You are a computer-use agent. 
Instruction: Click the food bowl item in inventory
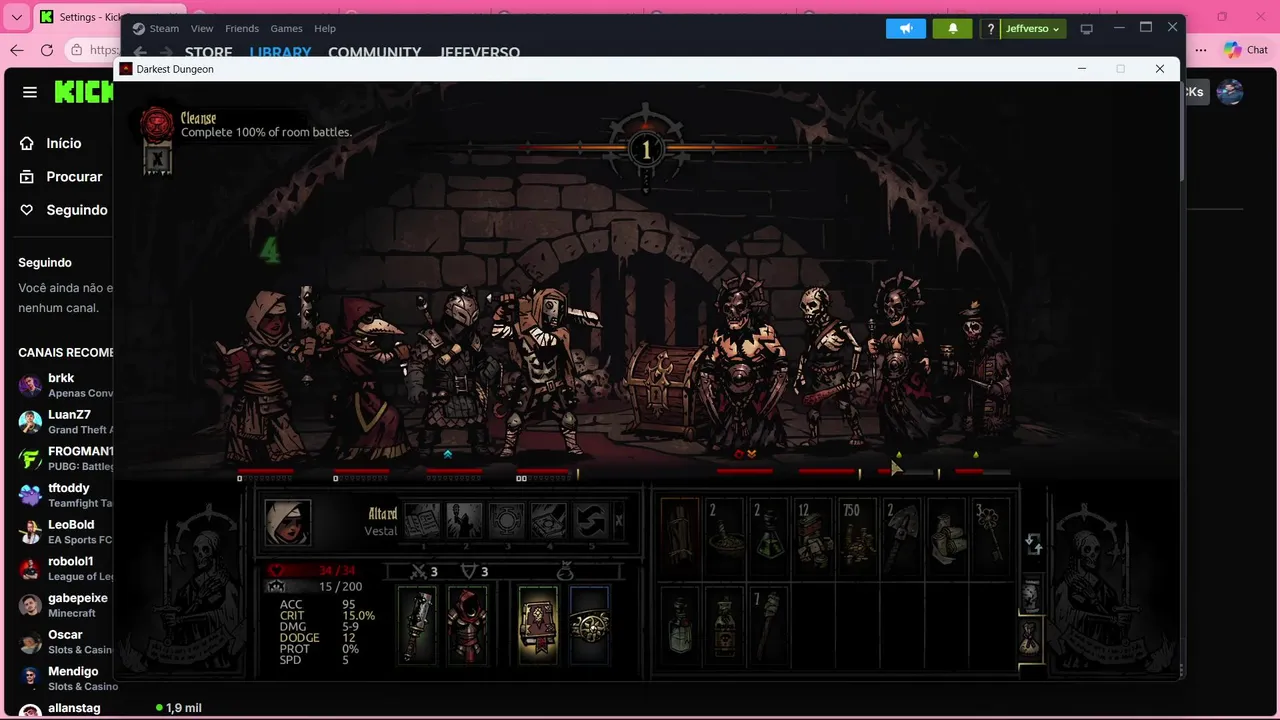724,538
